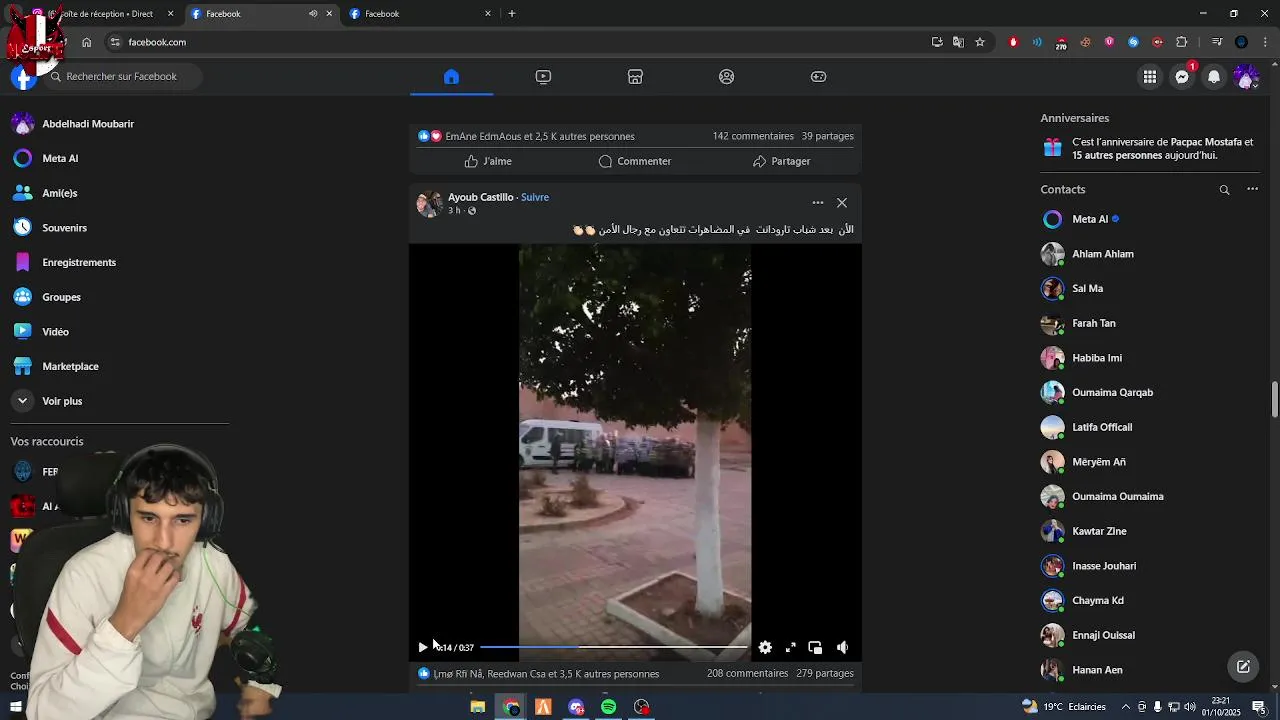Click J'aime on the top post
Viewport: 1280px width, 720px height.
488,161
